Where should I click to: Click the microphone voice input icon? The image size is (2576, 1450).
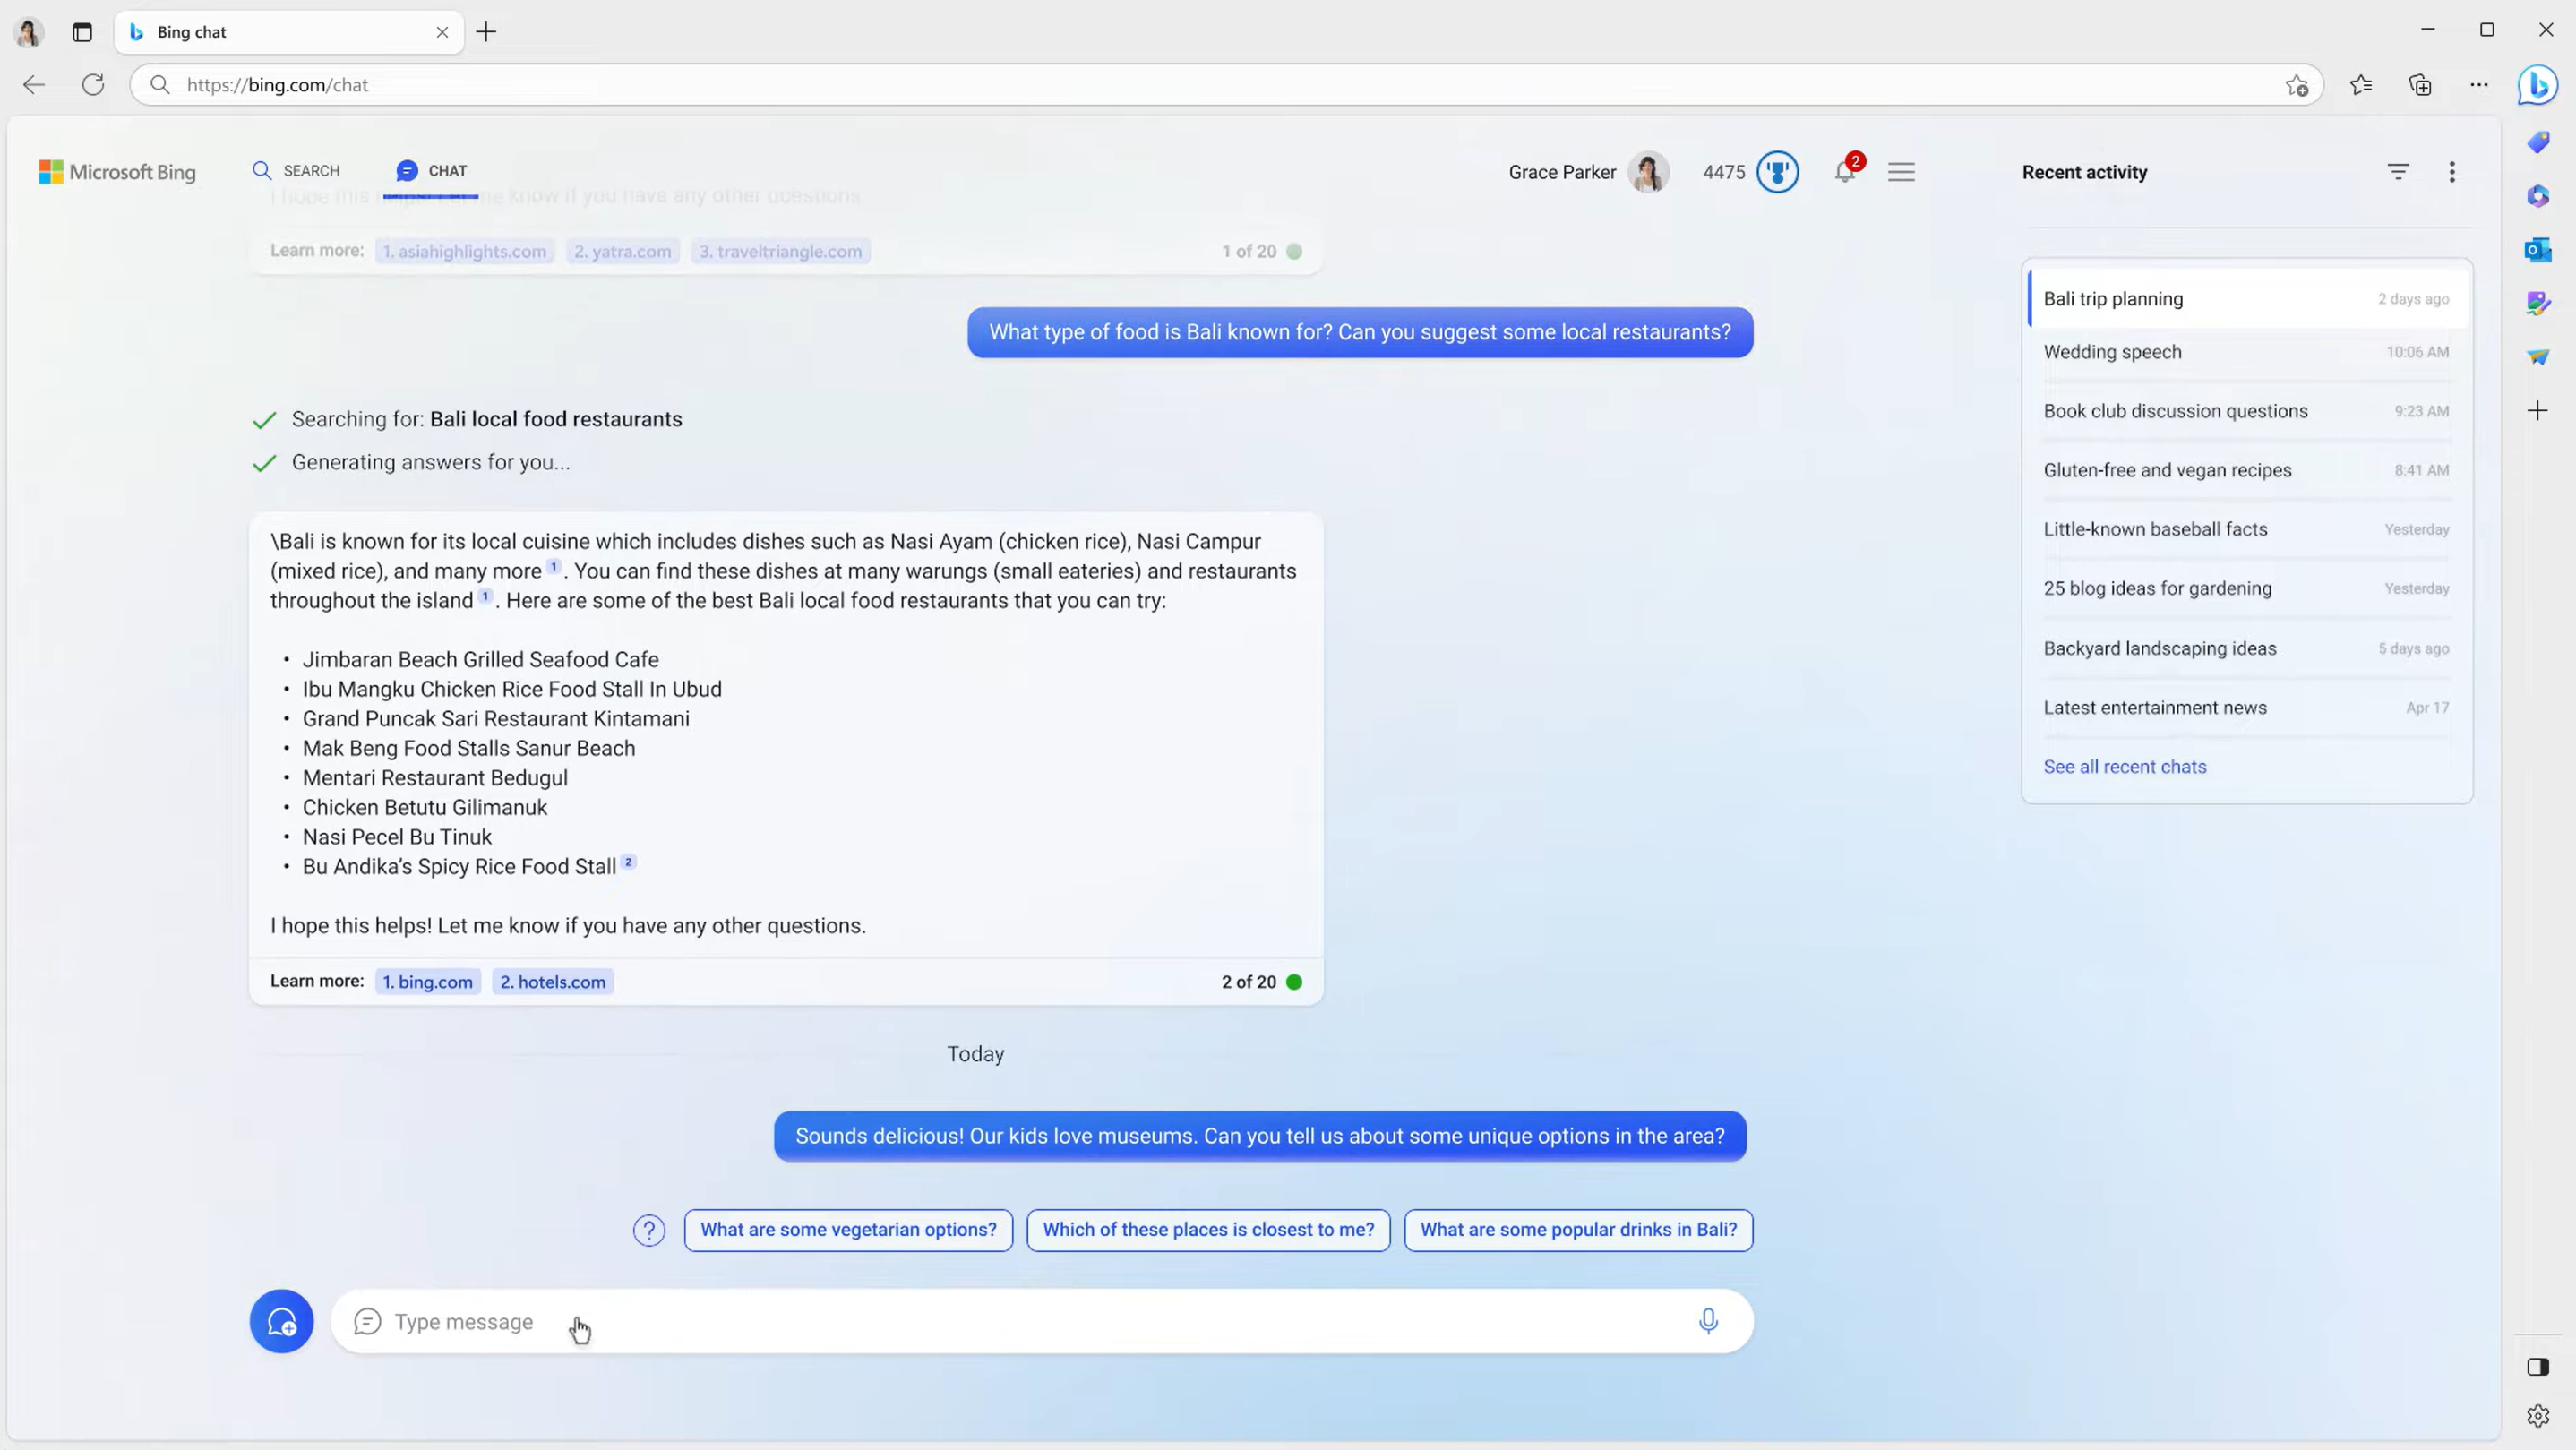[1708, 1321]
